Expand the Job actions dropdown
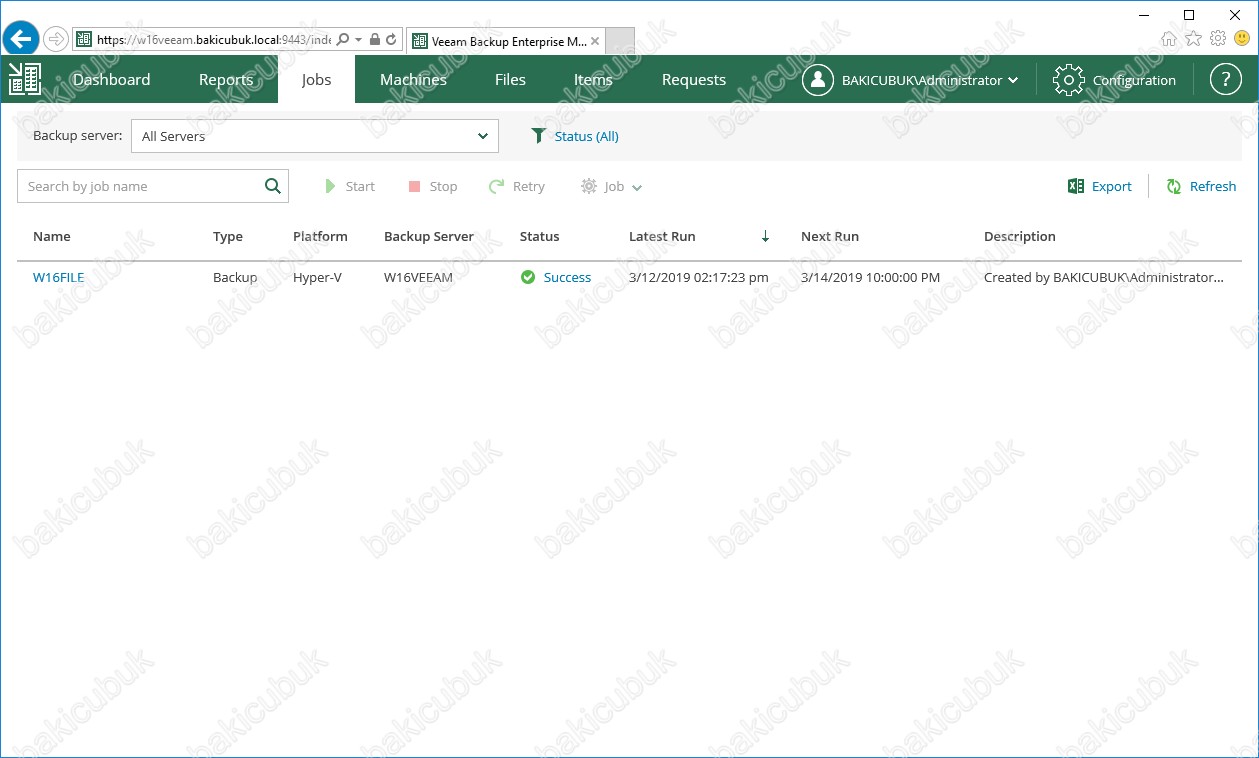Viewport: 1259px width, 758px height. point(611,186)
